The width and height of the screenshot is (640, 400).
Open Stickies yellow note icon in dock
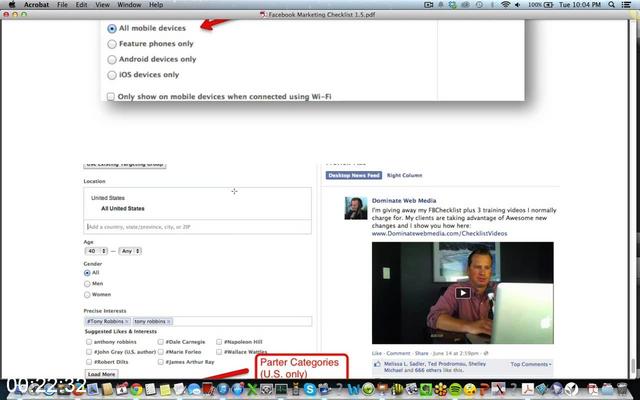tap(165, 390)
